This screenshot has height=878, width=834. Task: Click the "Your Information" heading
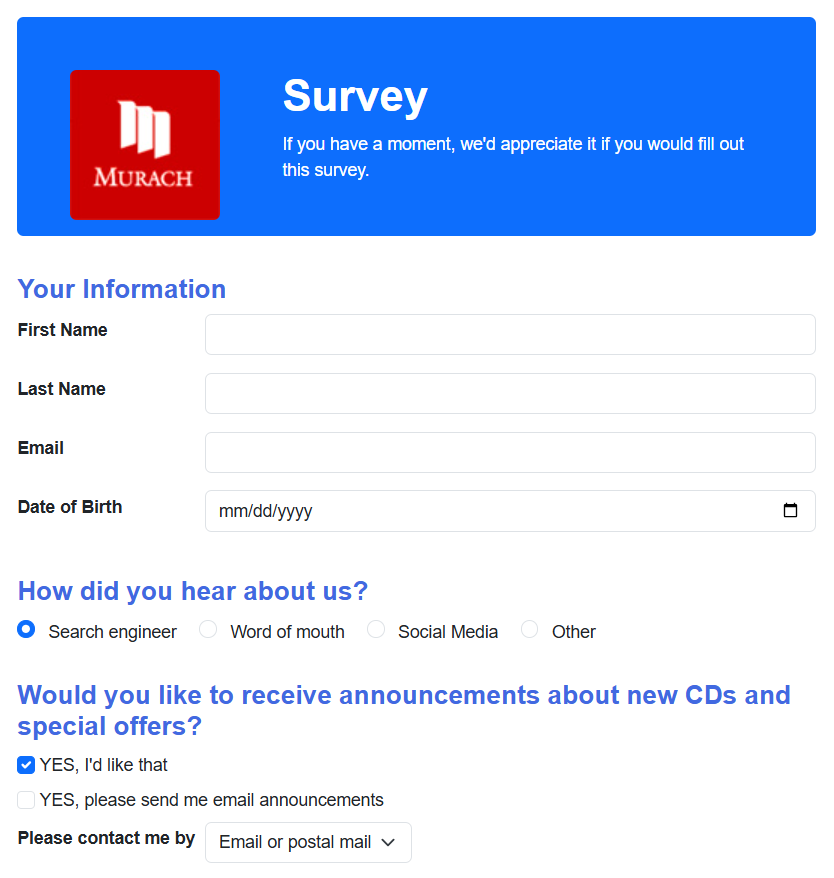(x=122, y=289)
